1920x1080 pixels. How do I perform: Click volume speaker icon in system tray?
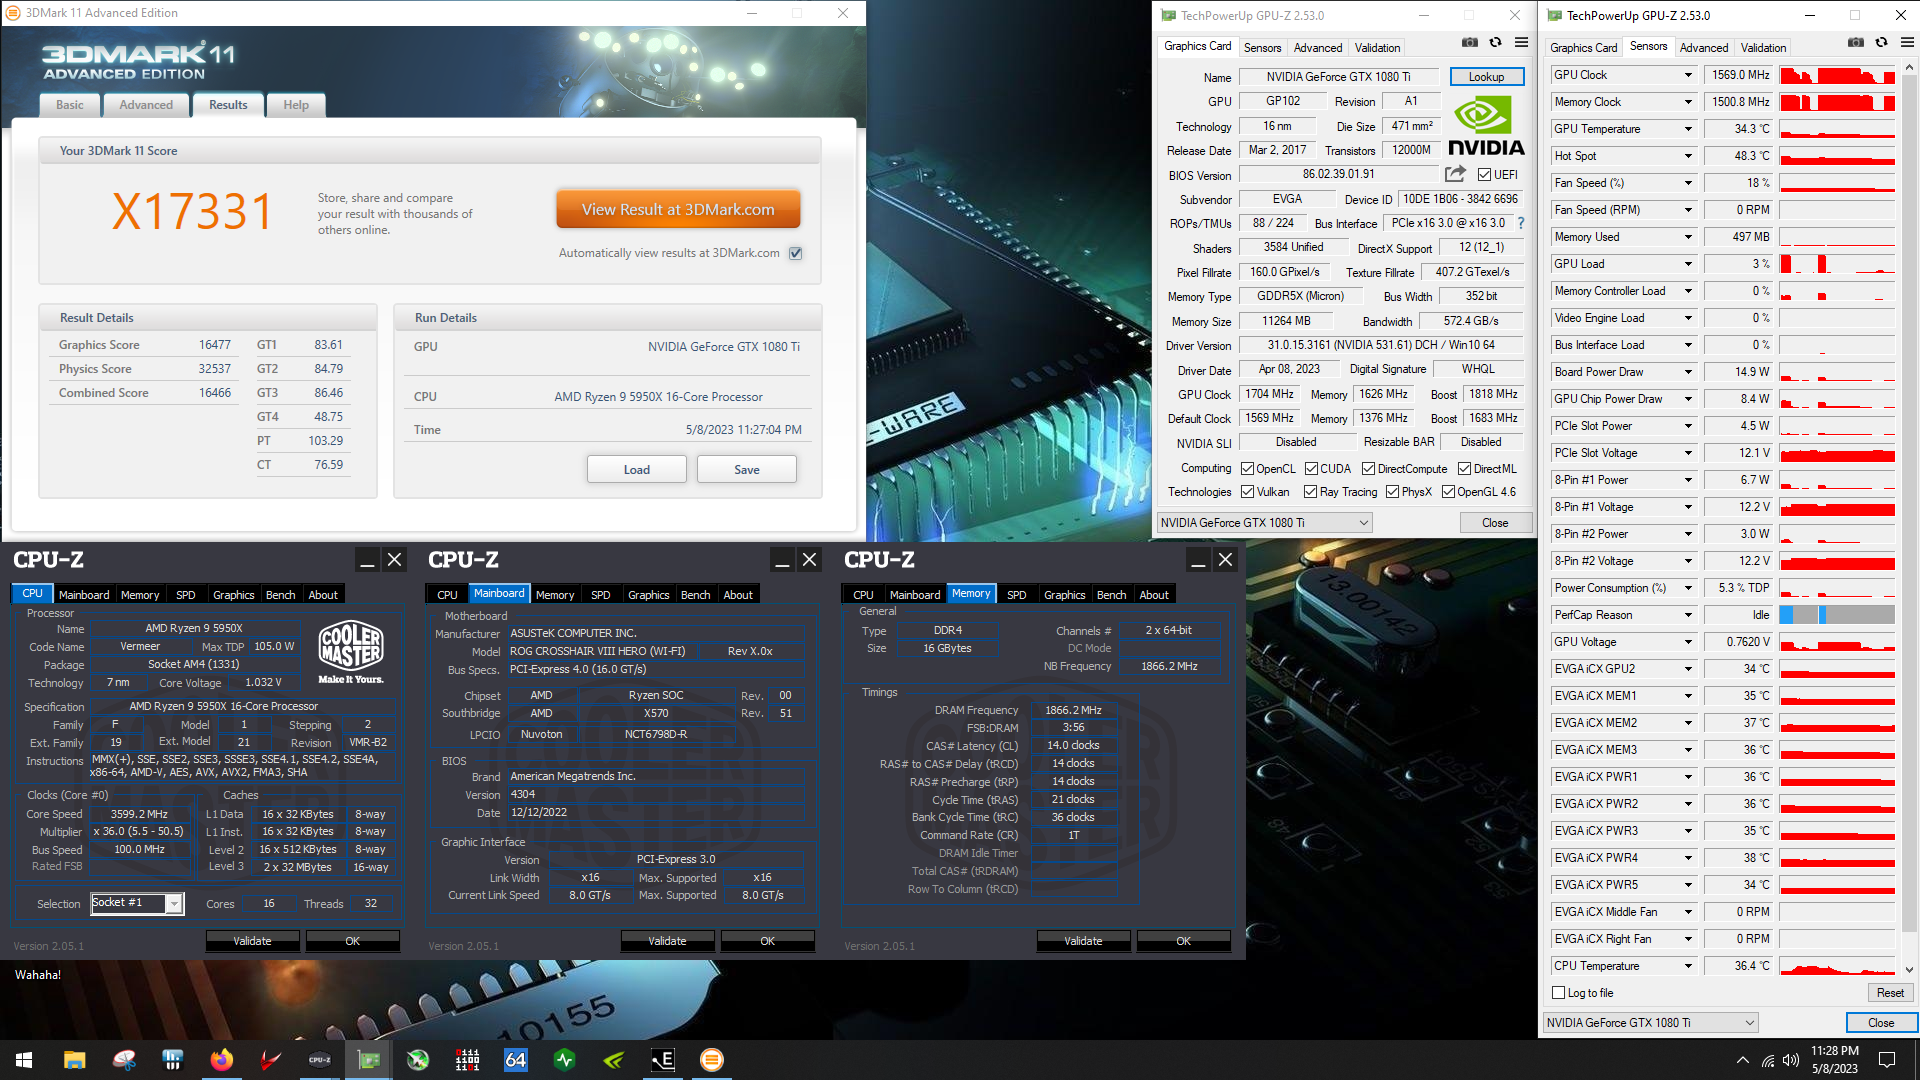[x=1790, y=1060]
